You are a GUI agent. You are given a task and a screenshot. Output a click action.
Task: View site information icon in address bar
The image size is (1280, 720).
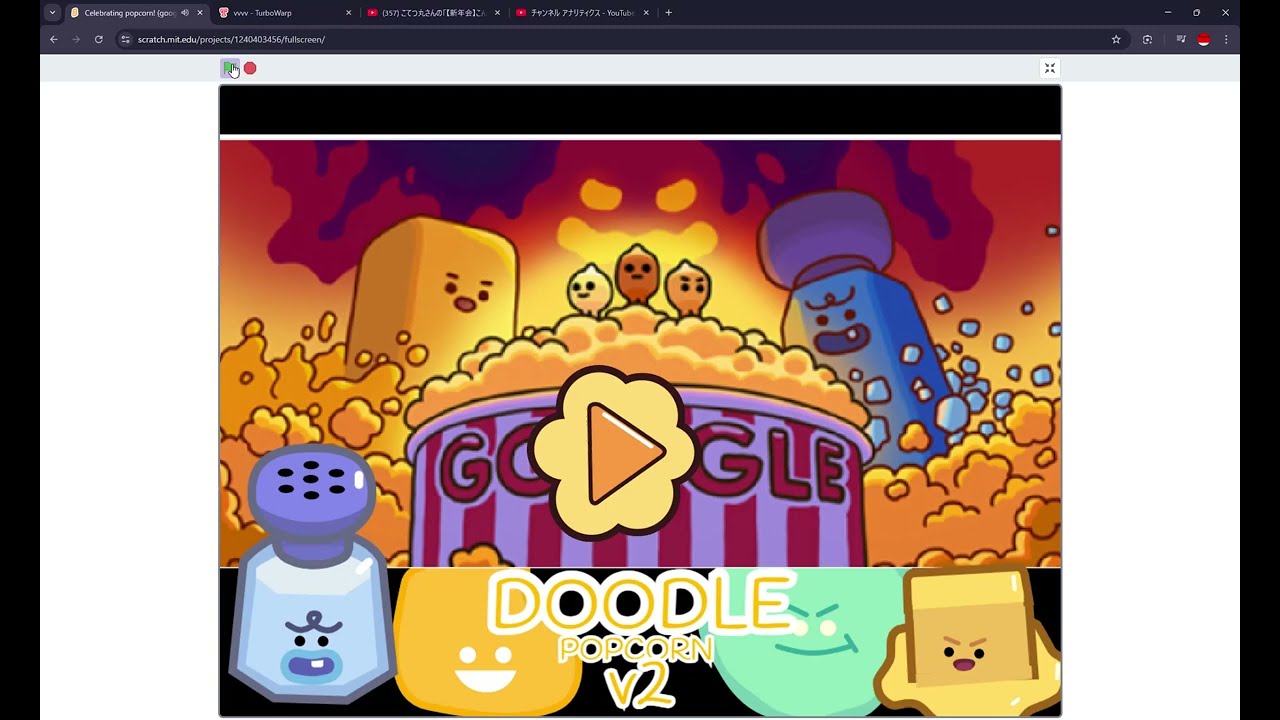point(126,39)
